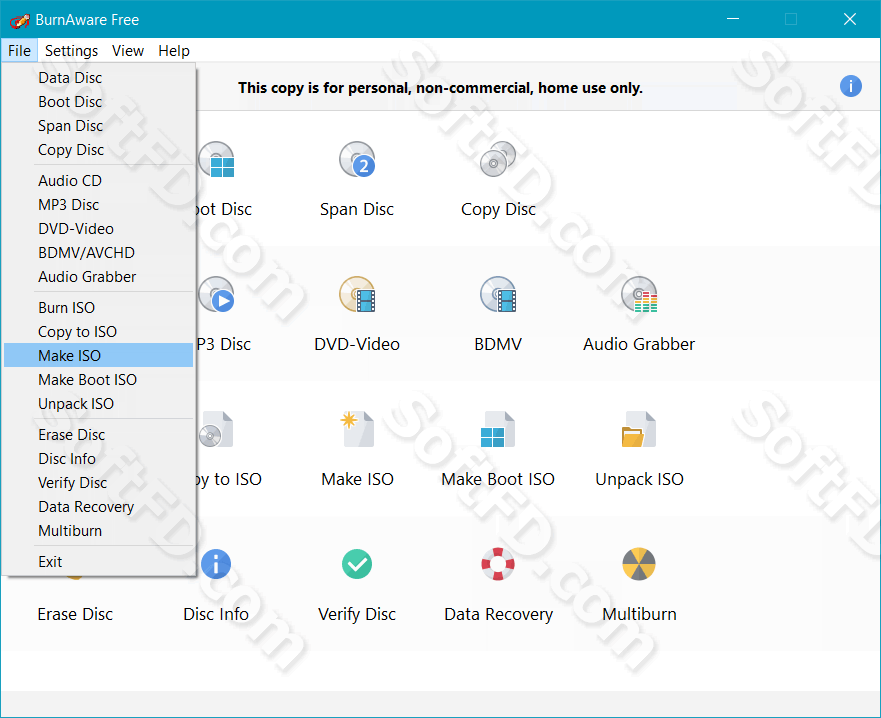Click the Copy Disc label in grid
The image size is (881, 718).
[498, 209]
